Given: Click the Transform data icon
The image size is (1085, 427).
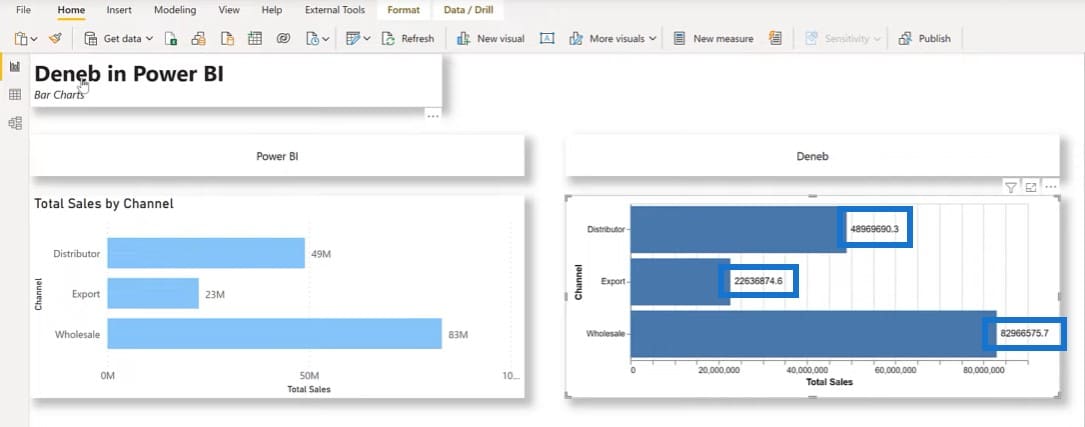Looking at the screenshot, I should (x=353, y=39).
